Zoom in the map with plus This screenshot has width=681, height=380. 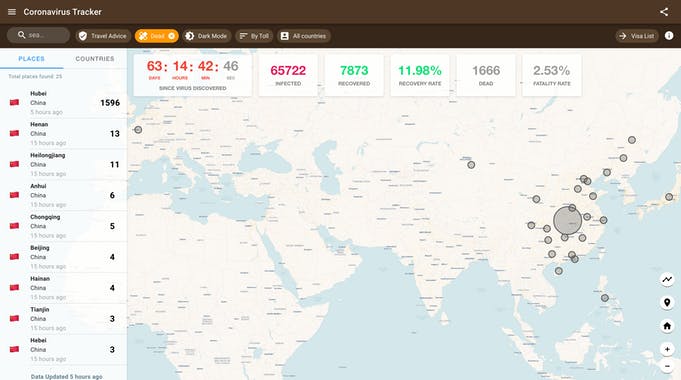click(667, 349)
